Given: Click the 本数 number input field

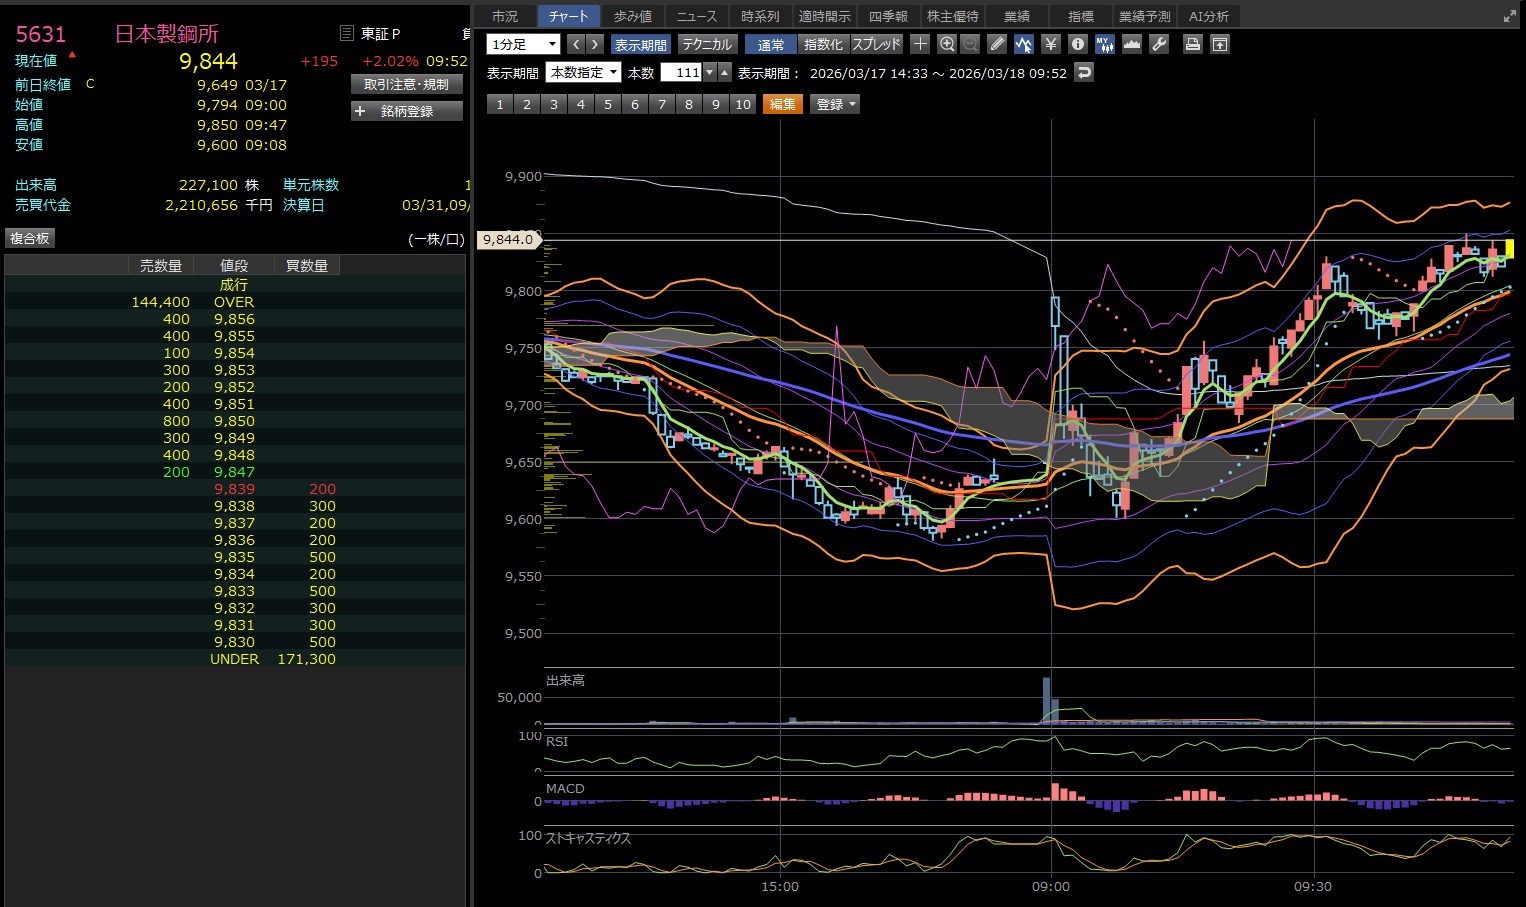Looking at the screenshot, I should (681, 72).
